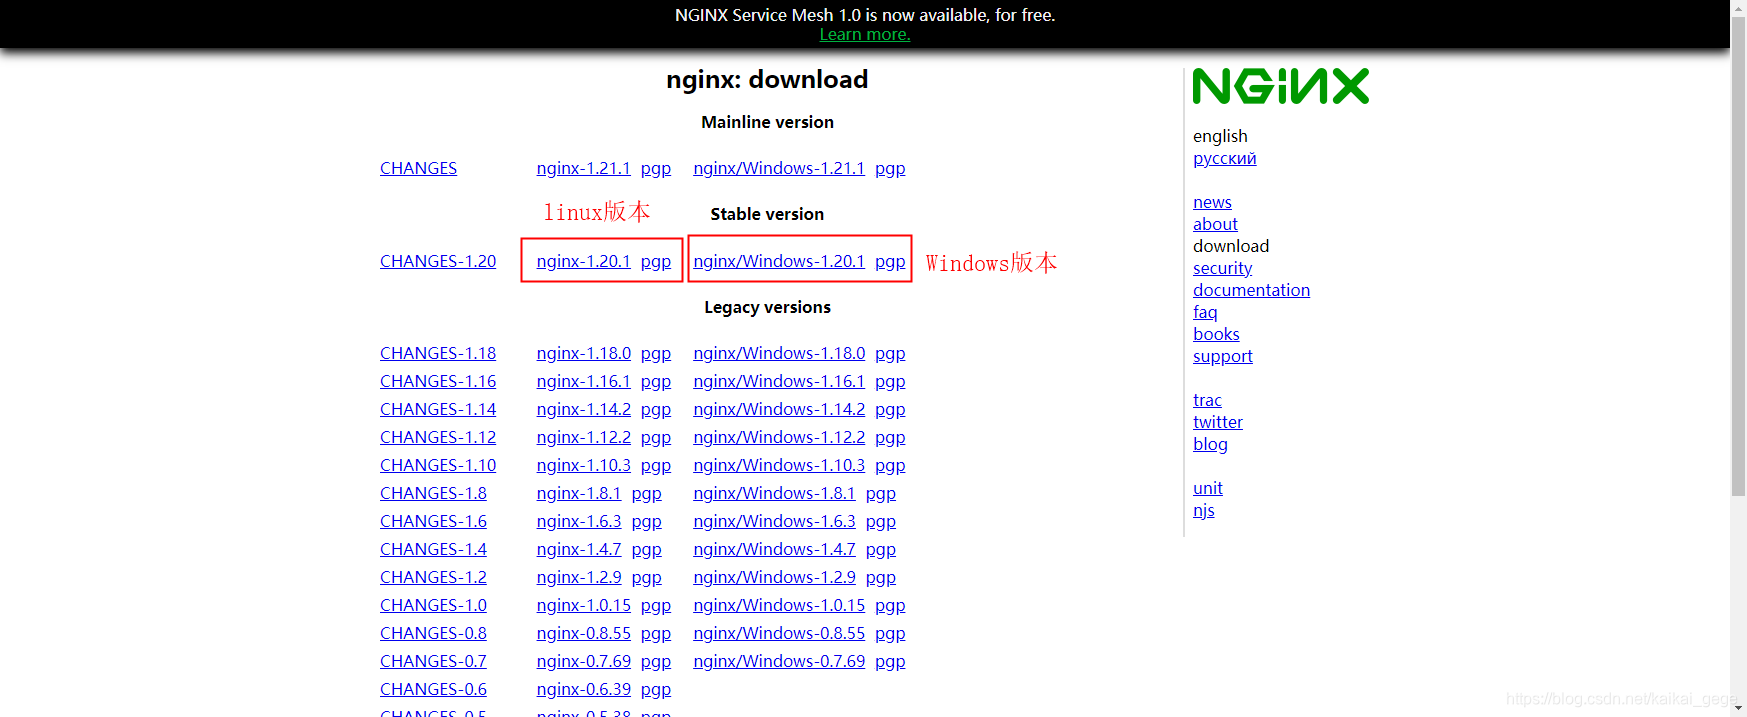This screenshot has height=717, width=1747.
Task: Download nginx/Windows-1.14.2
Action: tap(779, 409)
